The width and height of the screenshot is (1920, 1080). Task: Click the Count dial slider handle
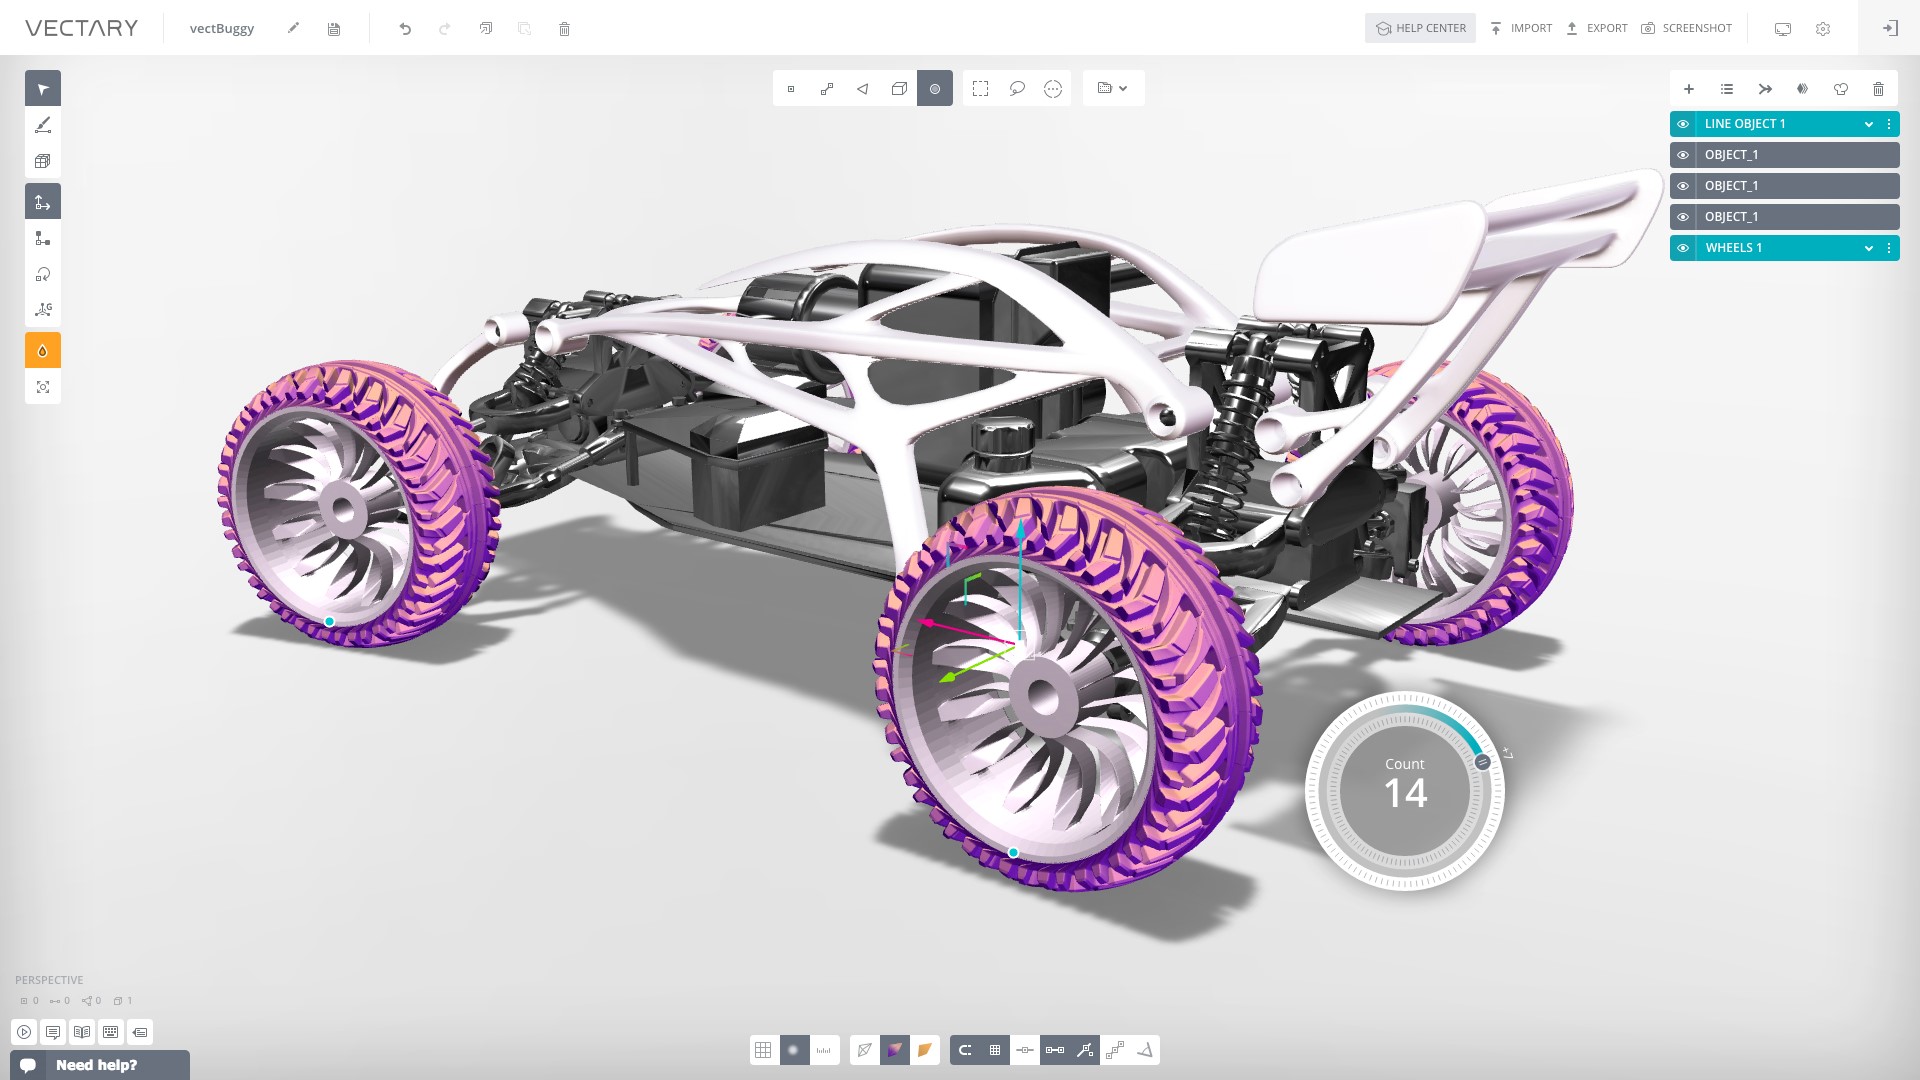pos(1482,762)
